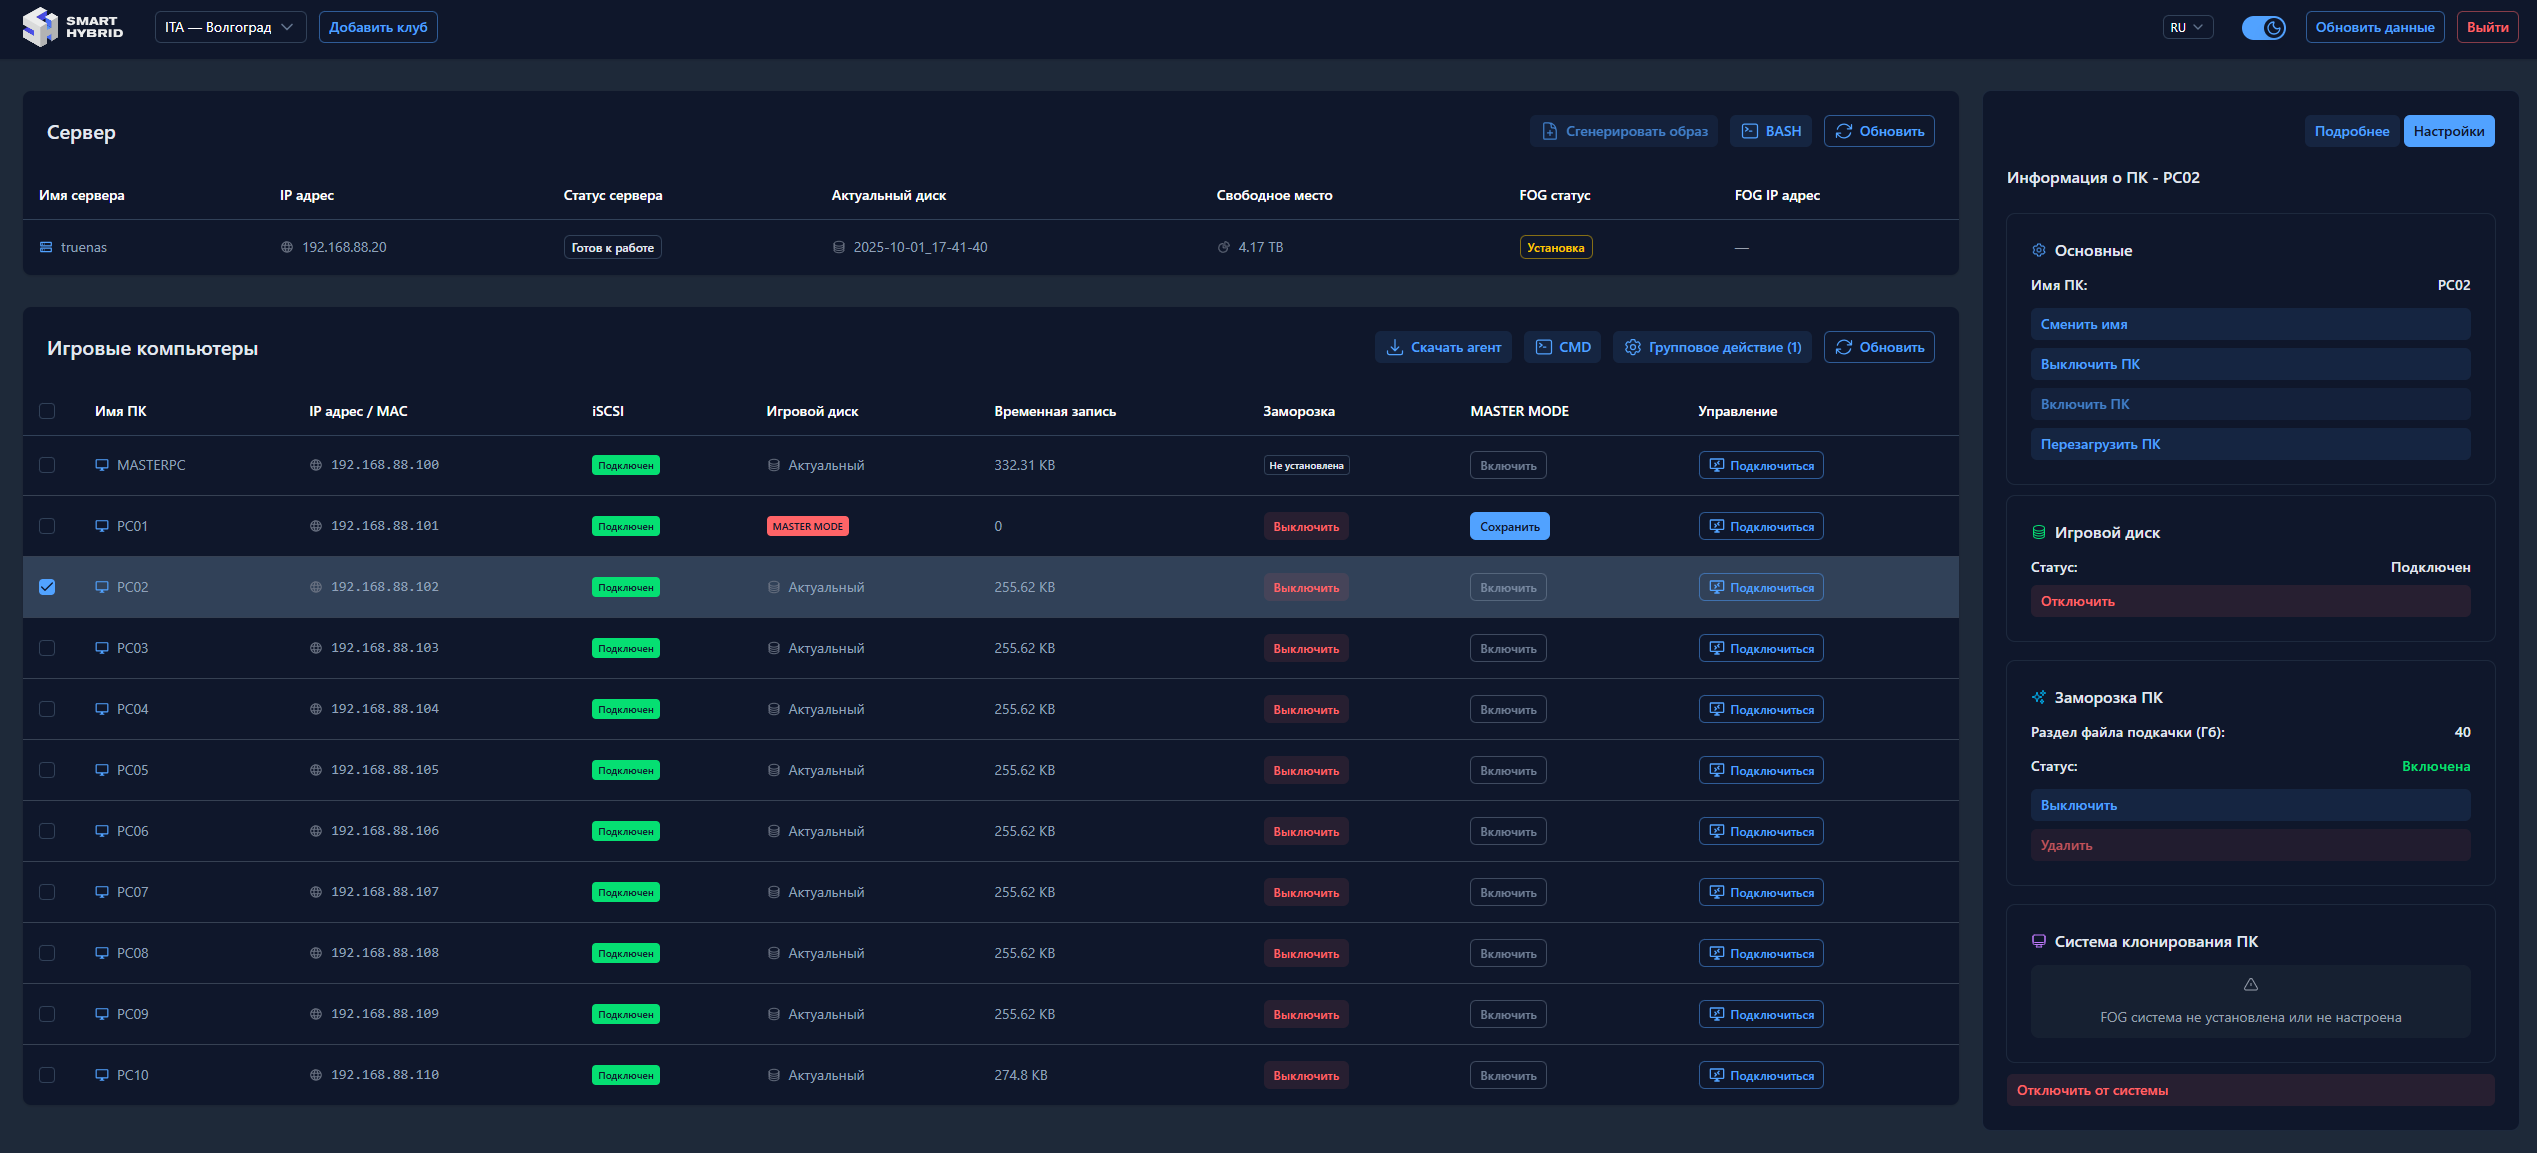Click Скачать агент download button
Viewport: 2537px width, 1153px height.
(x=1443, y=347)
